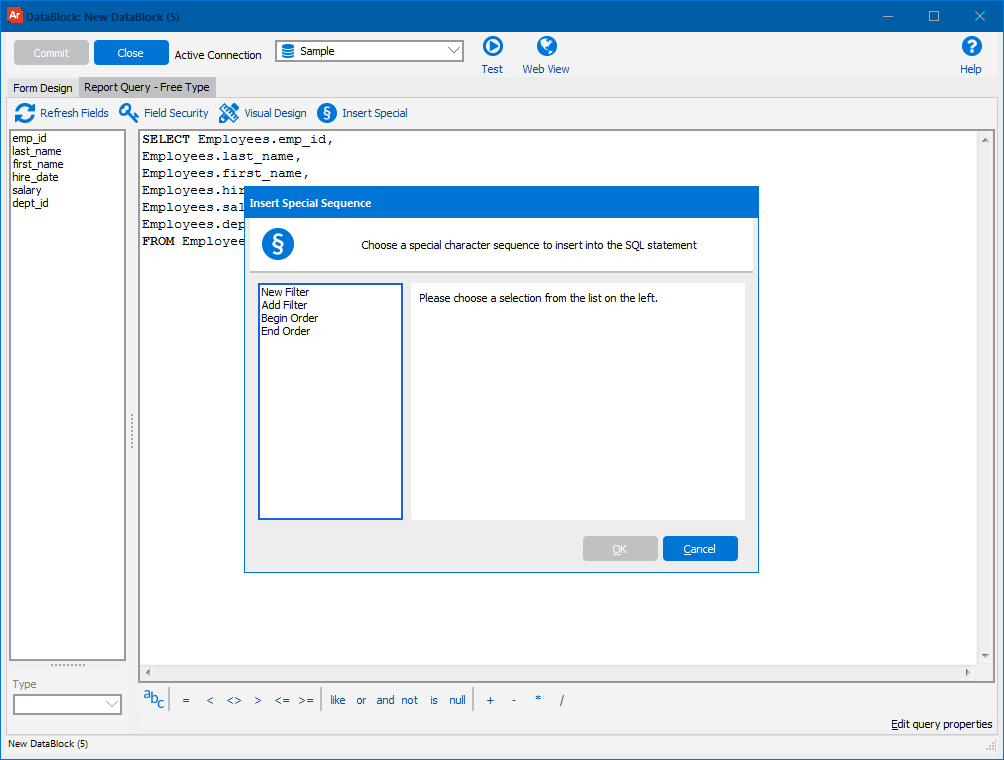Click the abc text literal icon

[154, 699]
